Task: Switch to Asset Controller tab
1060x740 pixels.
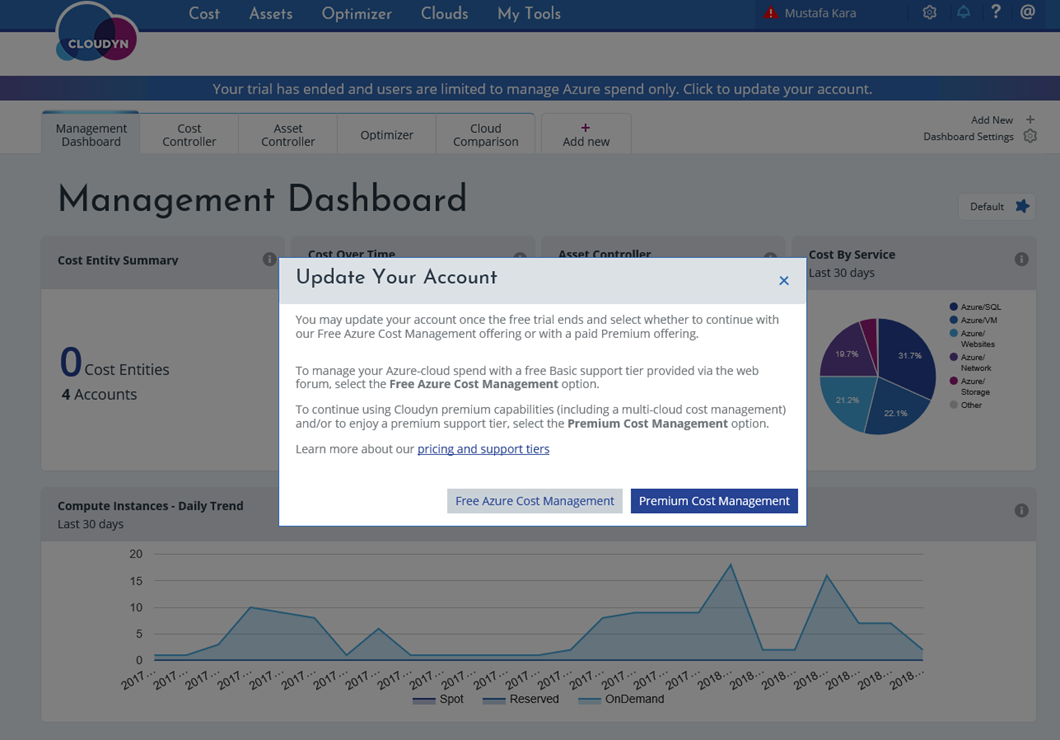Action: click(x=288, y=134)
